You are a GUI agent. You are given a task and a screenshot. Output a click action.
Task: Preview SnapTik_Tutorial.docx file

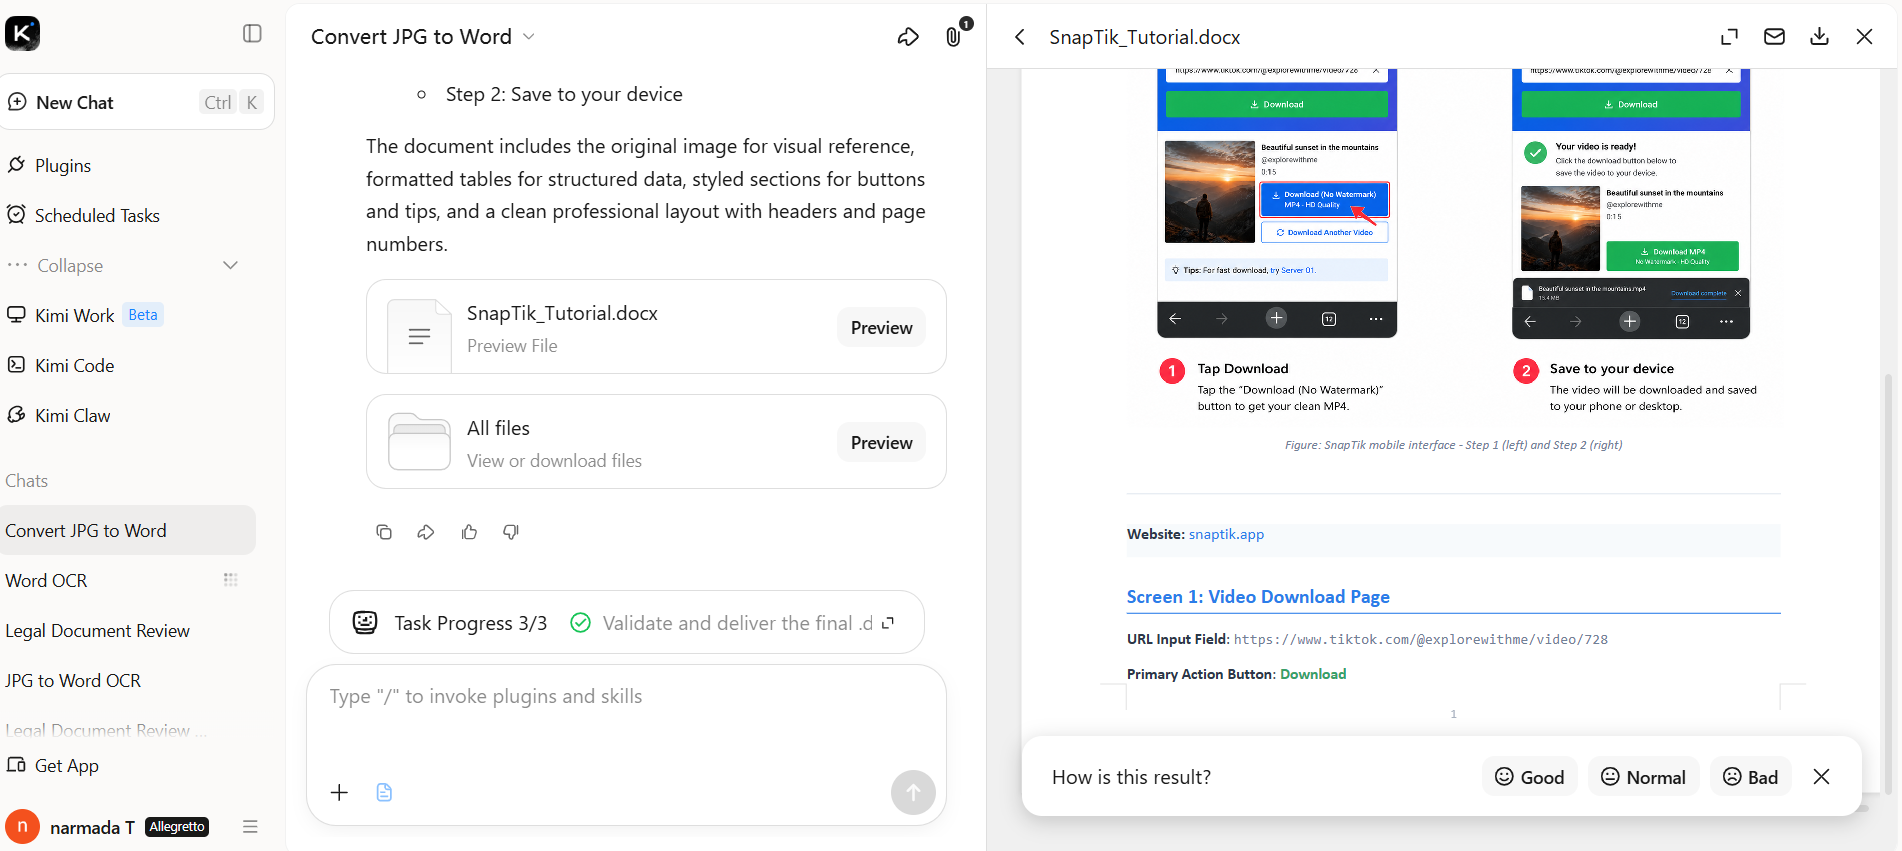tap(881, 328)
